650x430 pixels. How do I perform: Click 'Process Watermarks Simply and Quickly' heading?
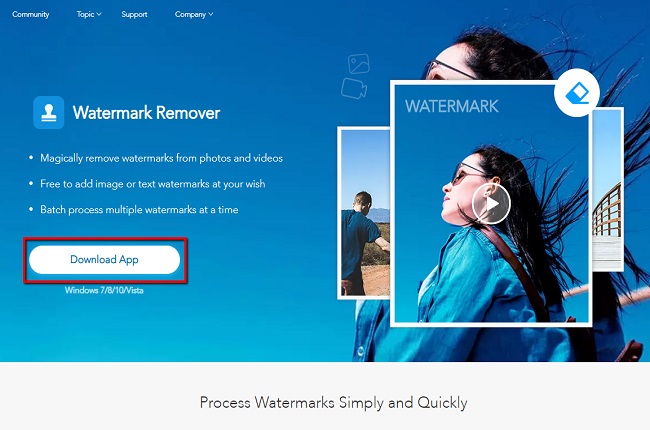334,403
